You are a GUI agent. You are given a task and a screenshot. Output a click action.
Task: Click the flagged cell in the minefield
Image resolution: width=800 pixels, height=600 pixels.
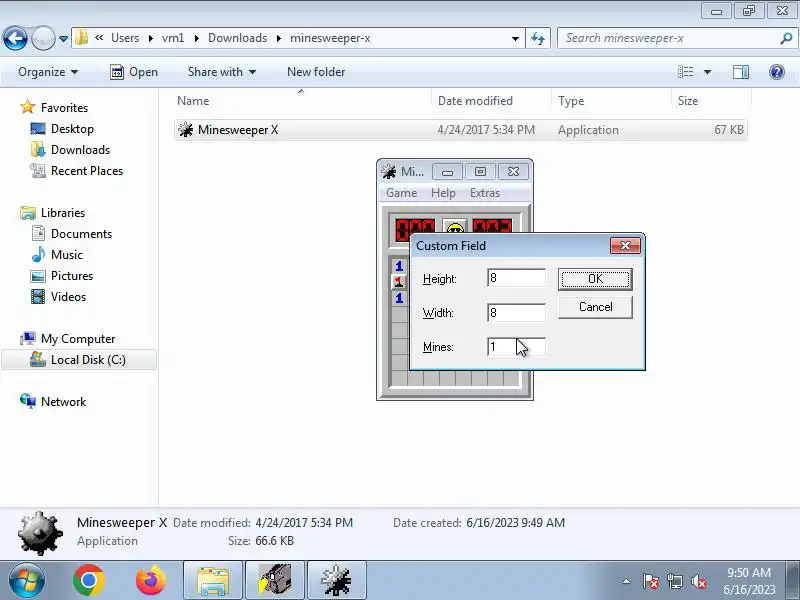[x=398, y=282]
